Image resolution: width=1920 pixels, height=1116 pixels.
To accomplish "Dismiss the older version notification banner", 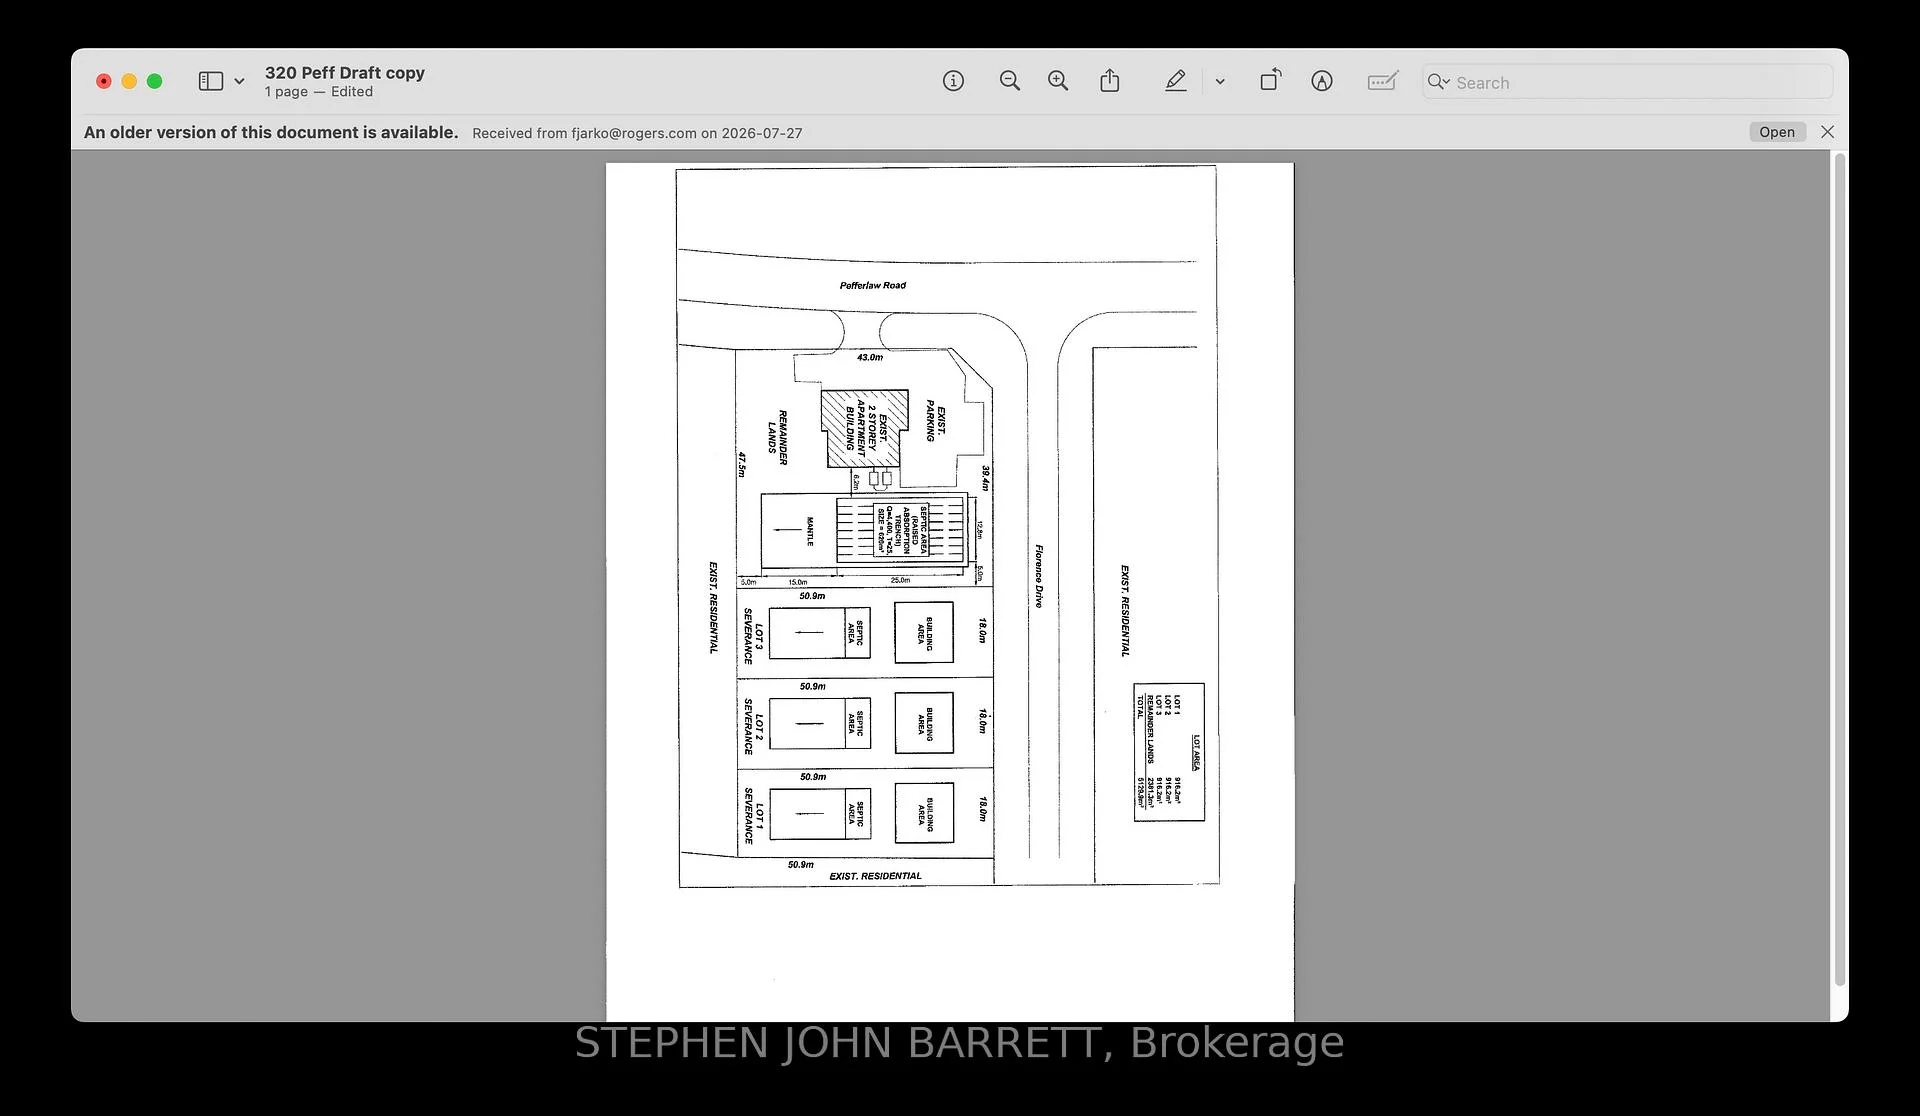I will click(1828, 132).
